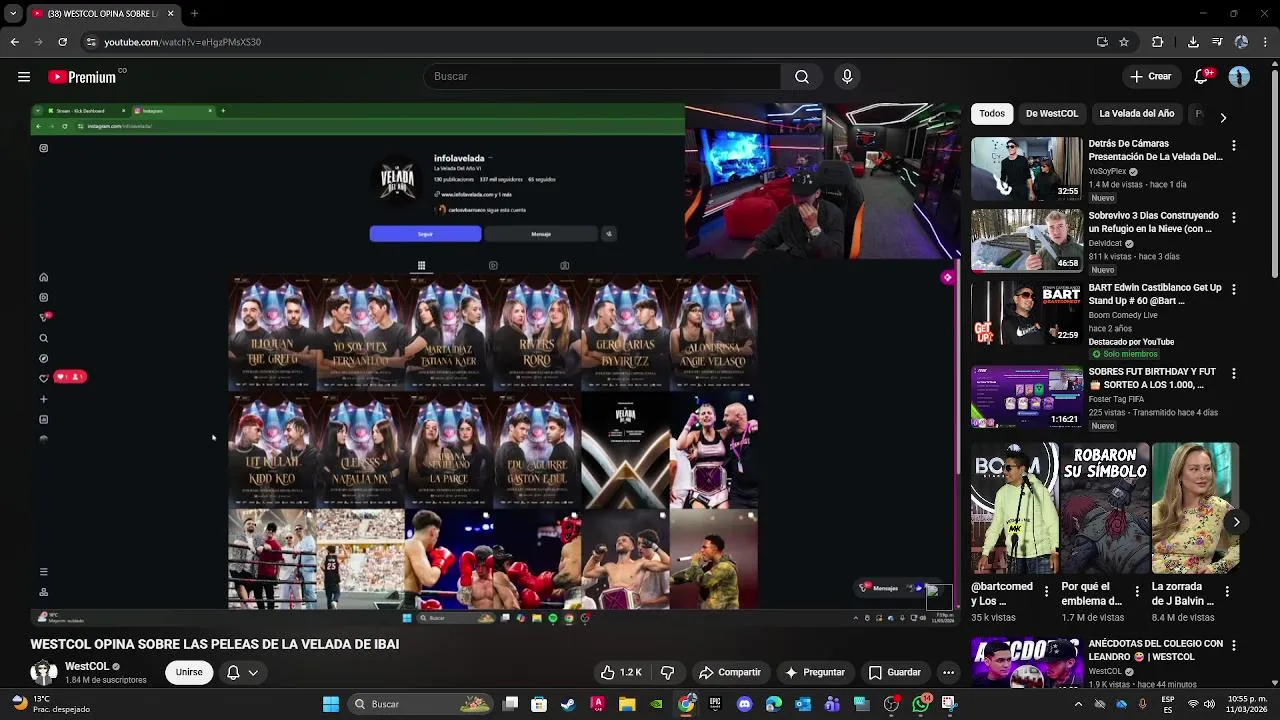Open the WestCOL channel avatar under the video
The image size is (1280, 720).
click(44, 672)
